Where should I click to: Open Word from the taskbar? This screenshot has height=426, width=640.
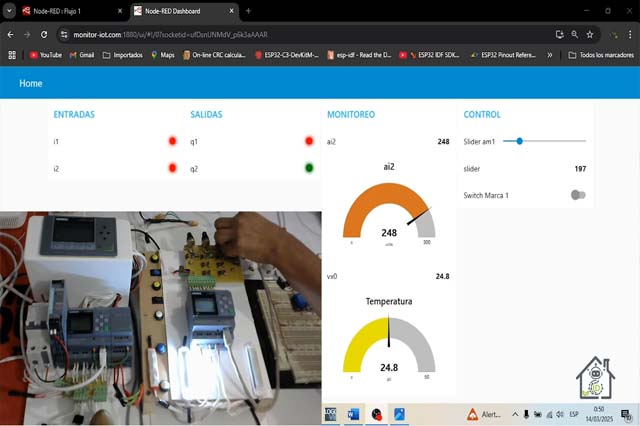[x=353, y=414]
